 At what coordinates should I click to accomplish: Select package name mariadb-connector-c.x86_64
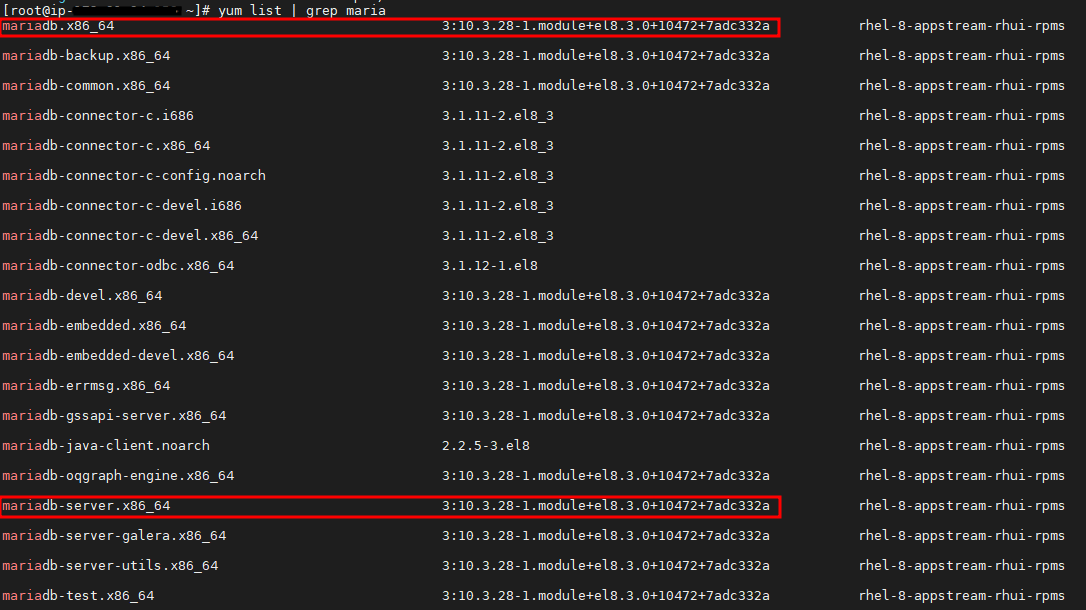pos(106,145)
